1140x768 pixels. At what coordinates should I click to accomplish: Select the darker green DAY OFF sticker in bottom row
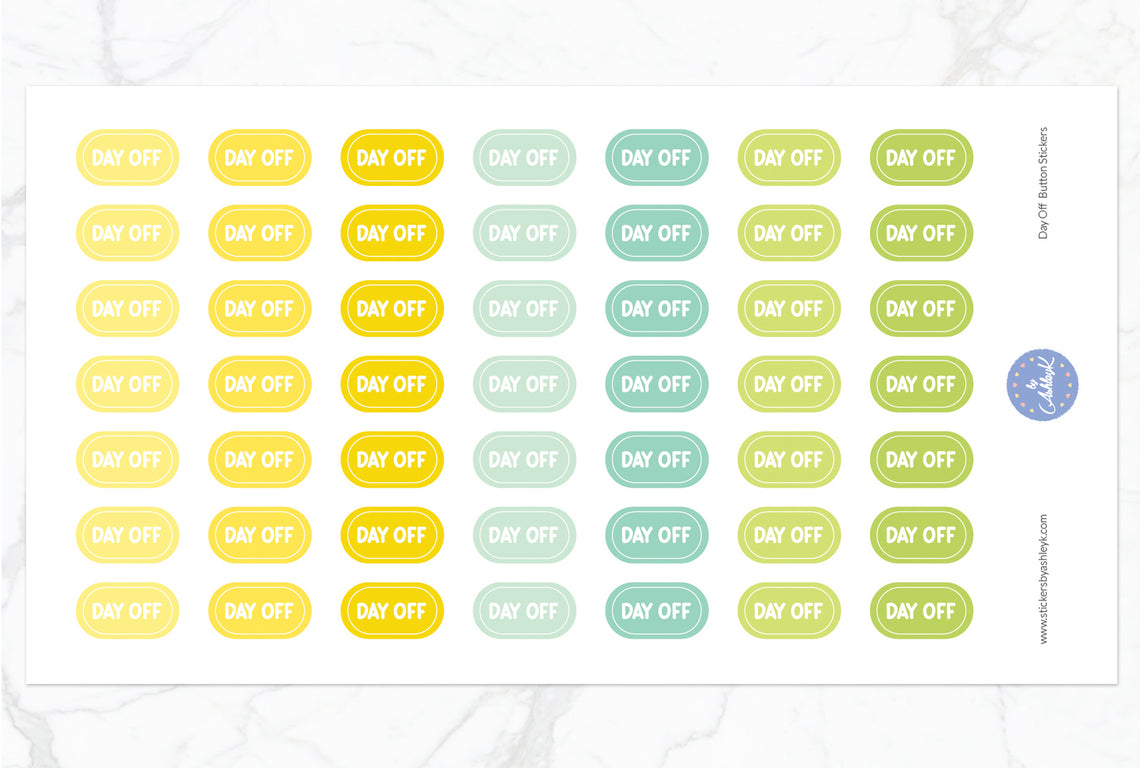point(921,611)
